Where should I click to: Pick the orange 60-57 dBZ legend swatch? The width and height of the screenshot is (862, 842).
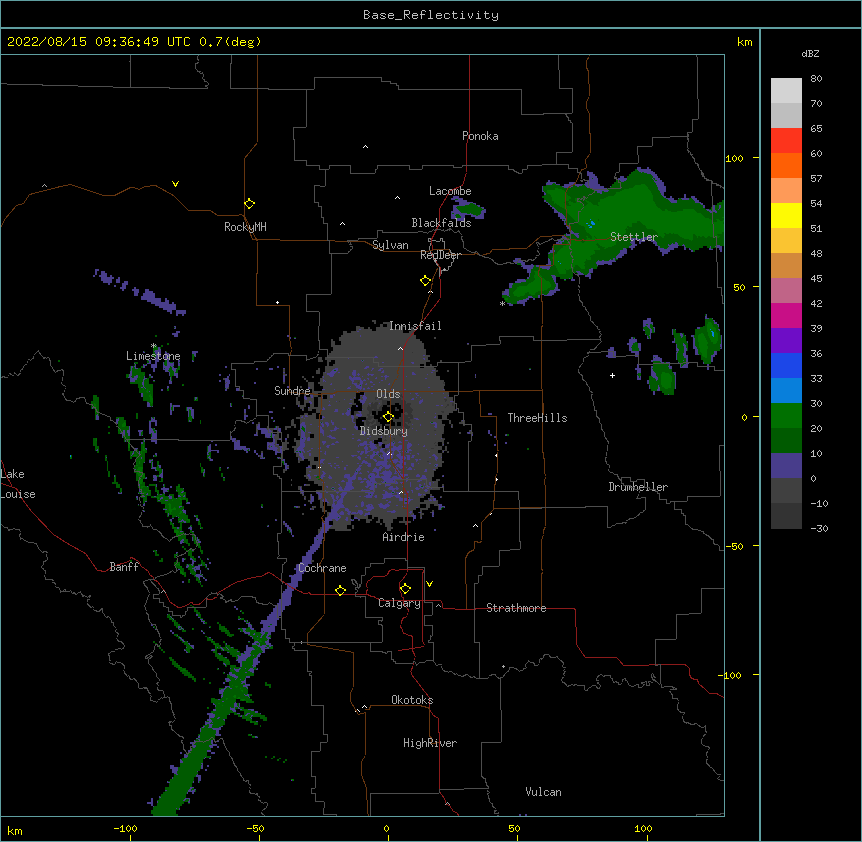pyautogui.click(x=786, y=165)
